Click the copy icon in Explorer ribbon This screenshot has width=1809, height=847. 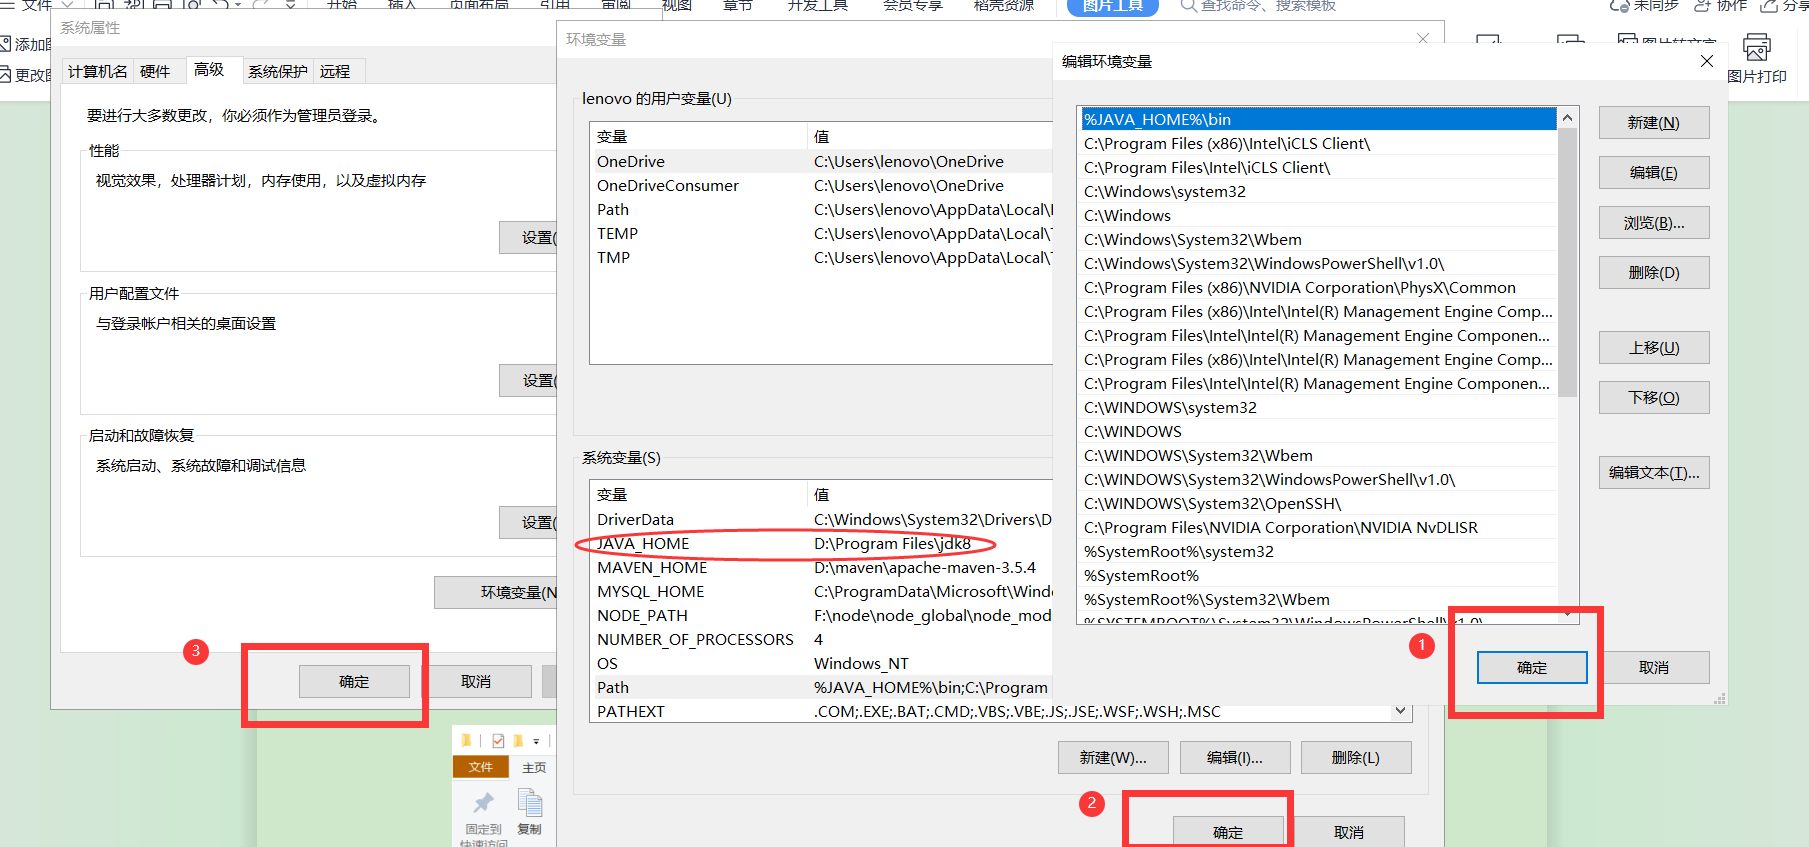pyautogui.click(x=530, y=803)
